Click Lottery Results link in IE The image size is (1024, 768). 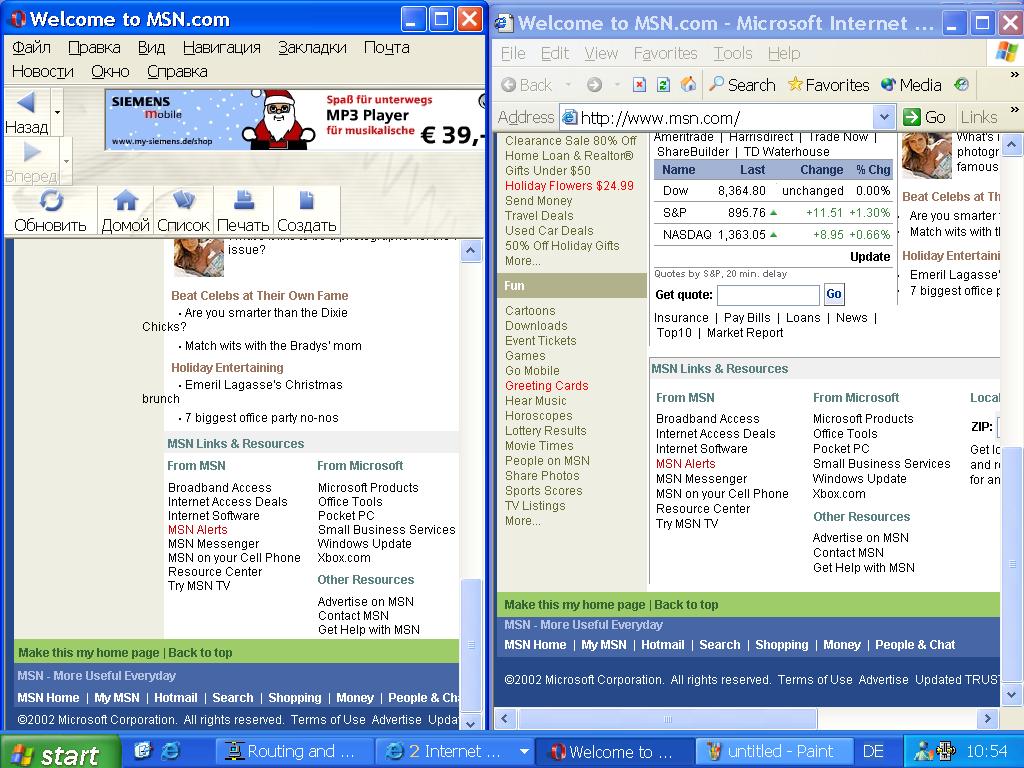[x=546, y=430]
